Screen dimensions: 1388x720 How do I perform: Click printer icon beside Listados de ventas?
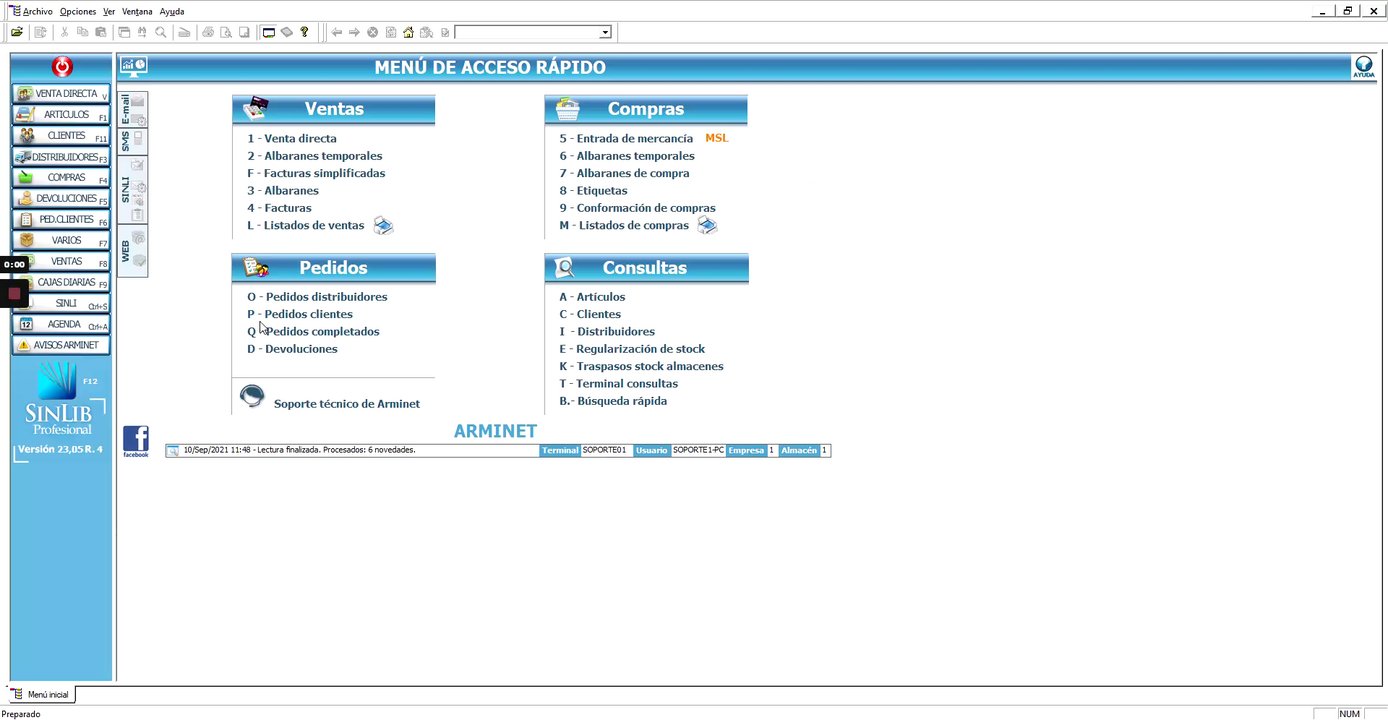click(384, 225)
